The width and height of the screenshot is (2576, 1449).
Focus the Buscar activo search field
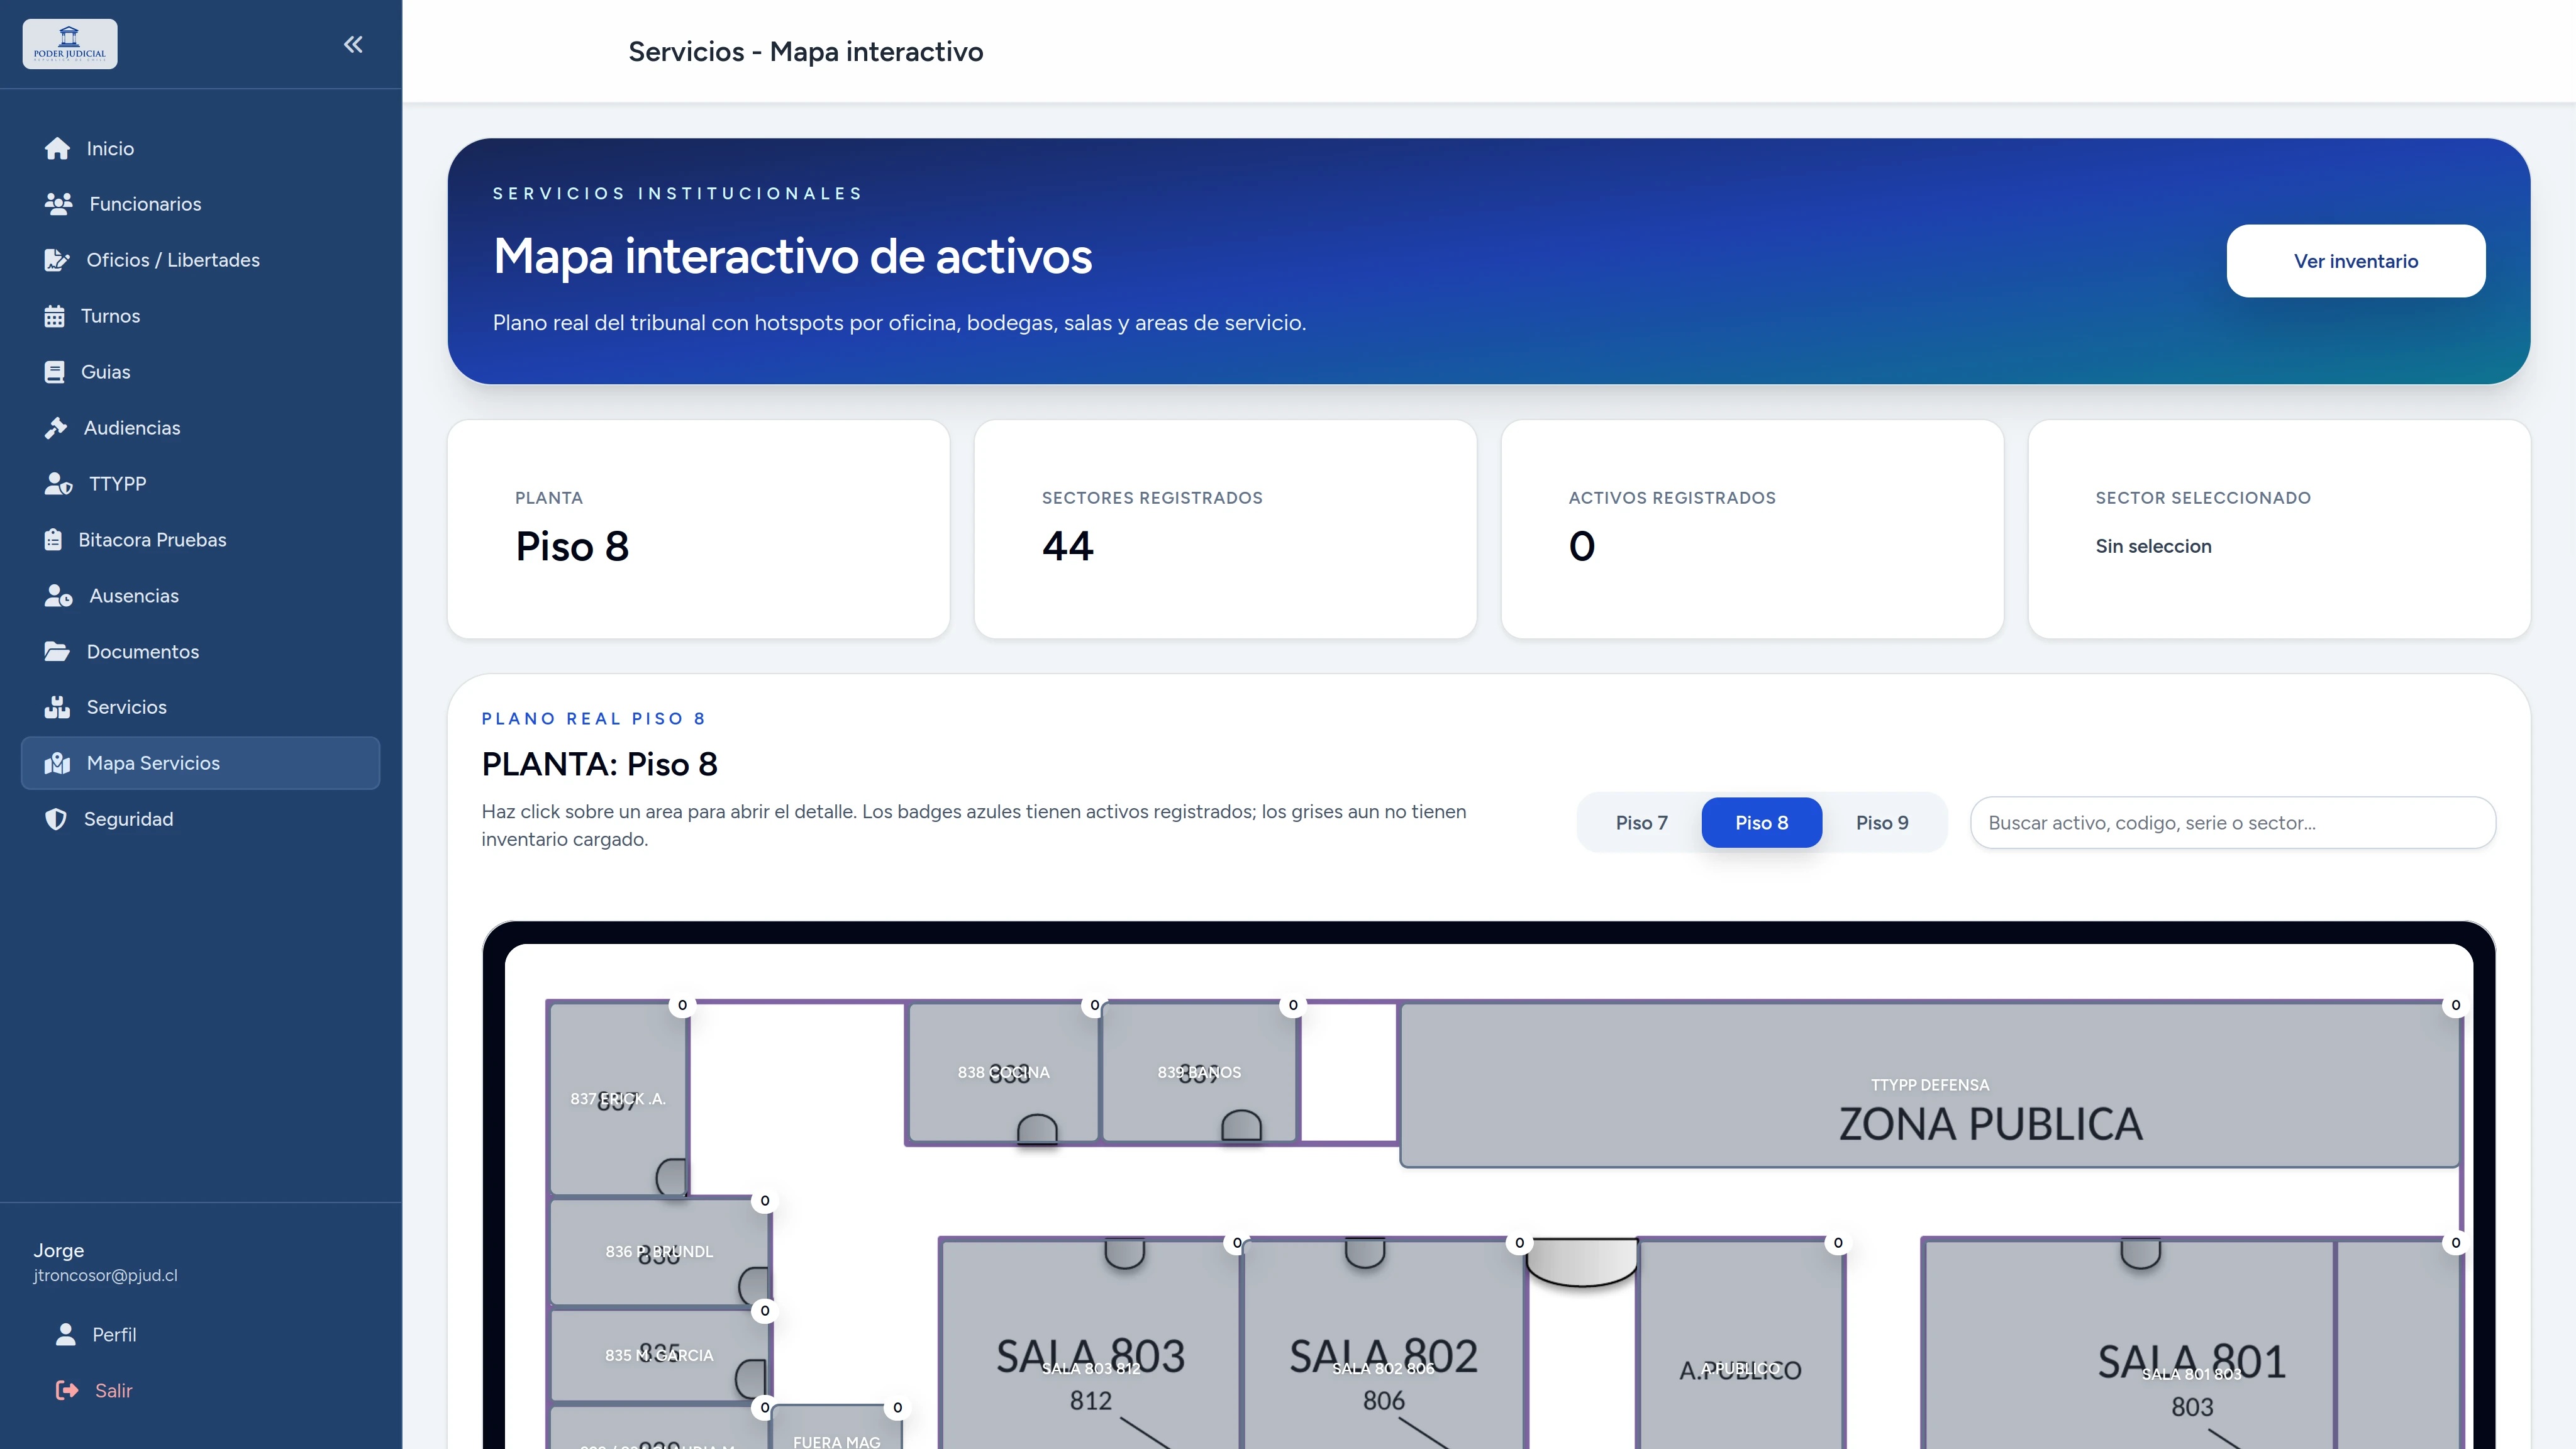pyautogui.click(x=2233, y=822)
